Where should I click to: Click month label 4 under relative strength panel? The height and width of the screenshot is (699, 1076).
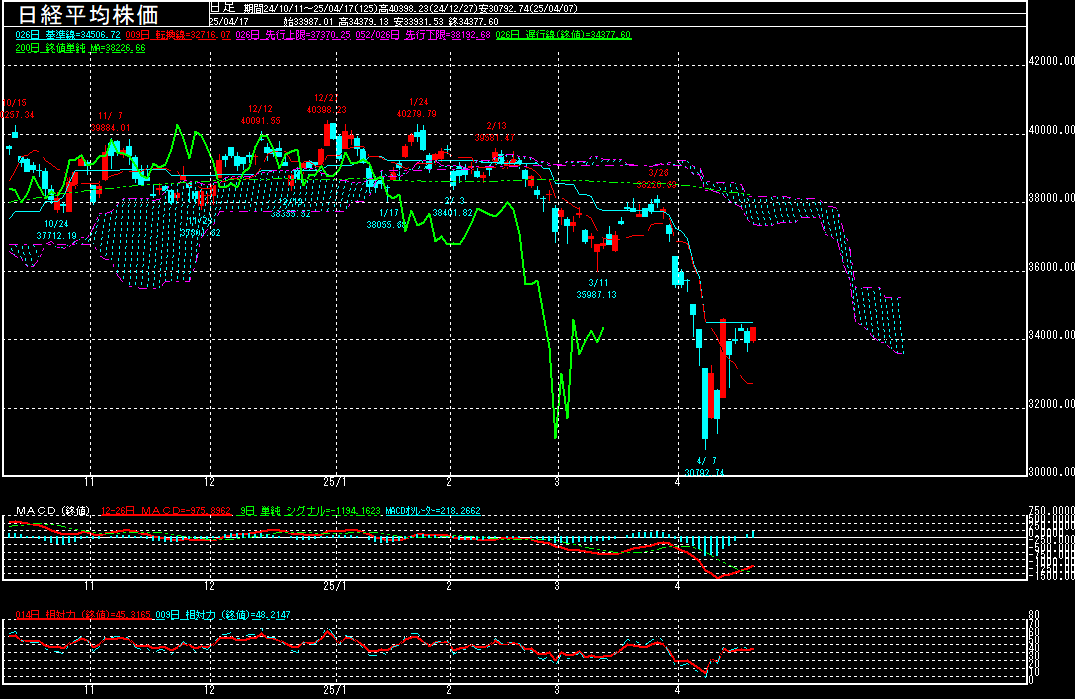677,690
